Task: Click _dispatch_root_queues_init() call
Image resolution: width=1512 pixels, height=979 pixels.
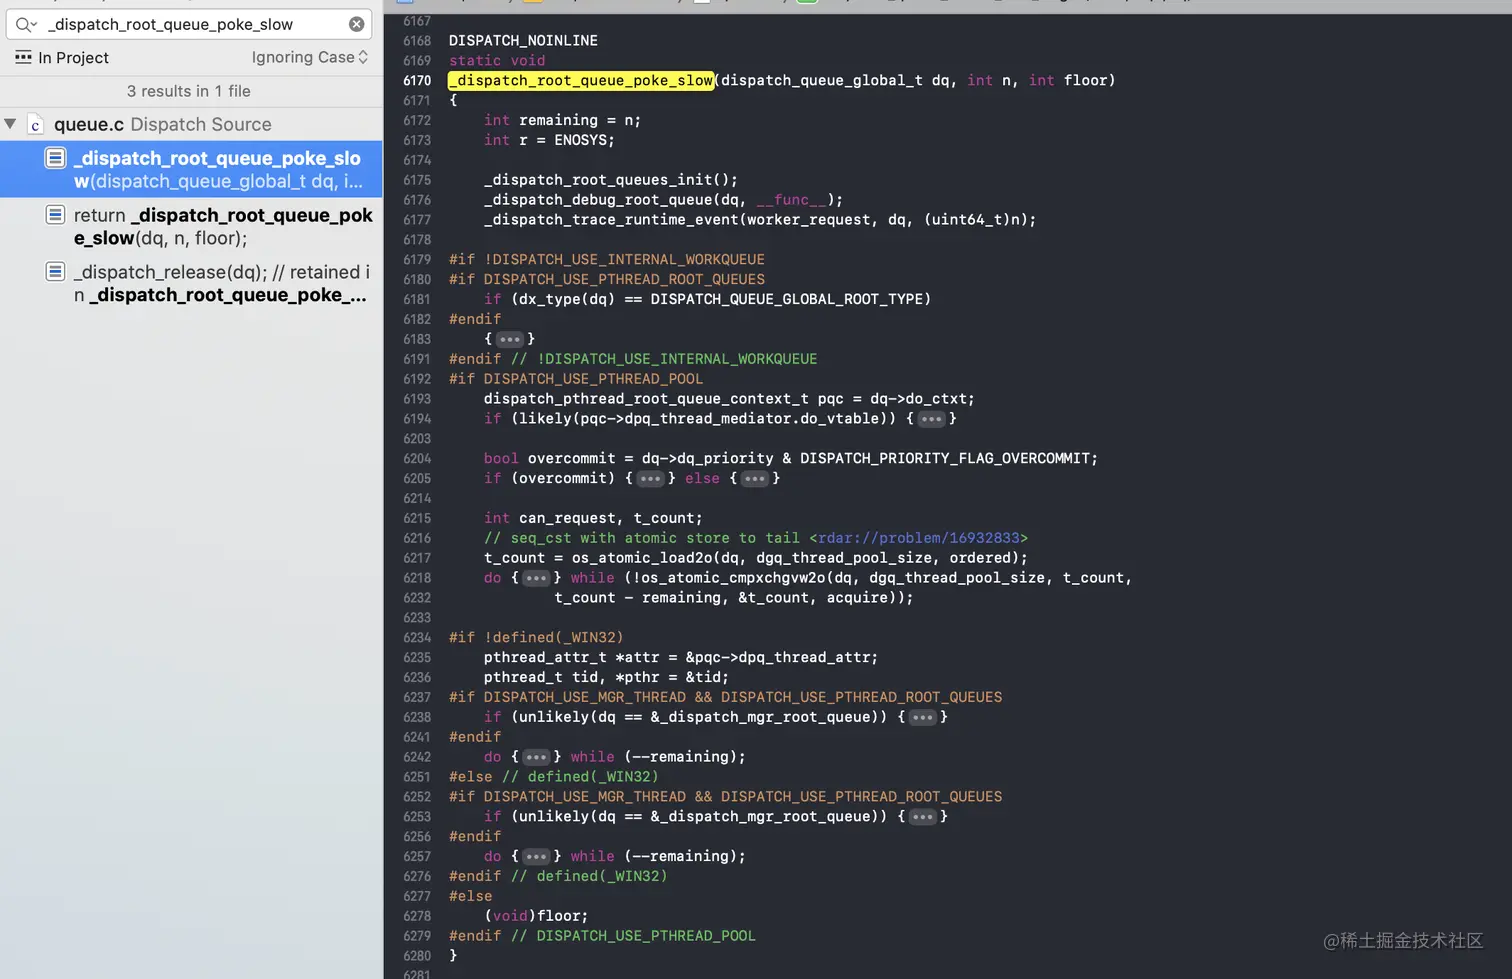Action: click(x=610, y=180)
